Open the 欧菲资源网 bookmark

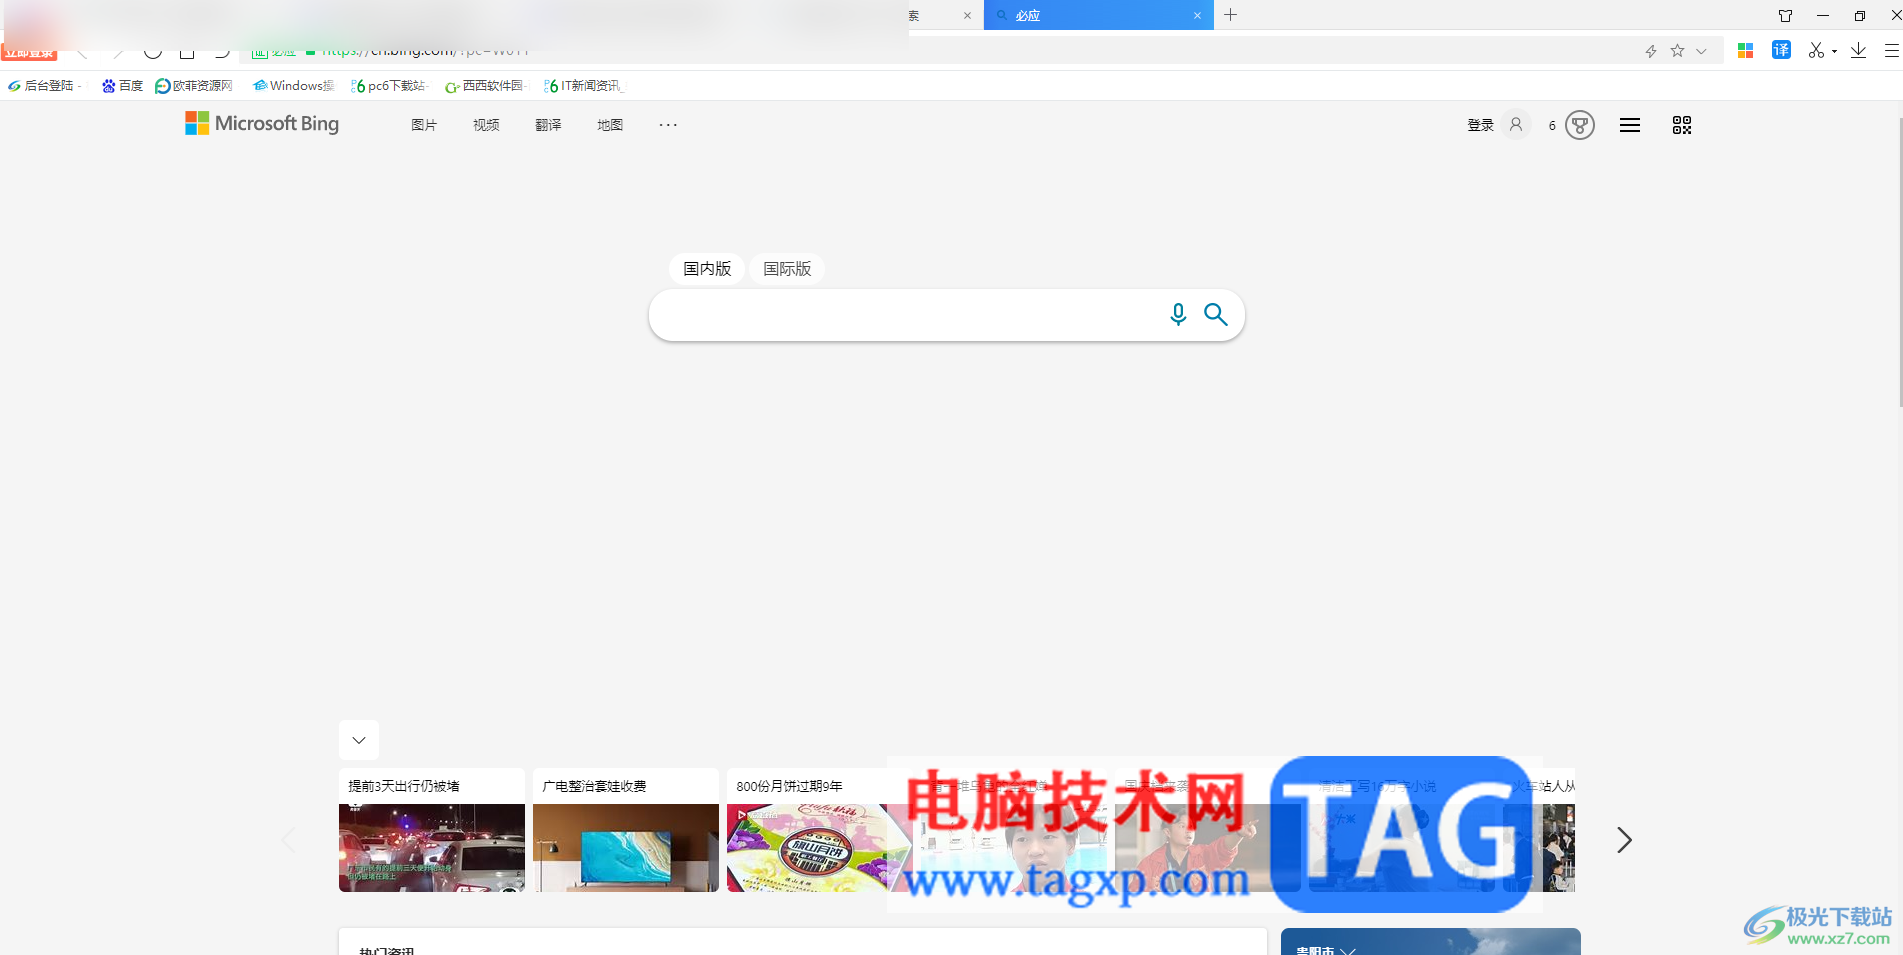194,86
